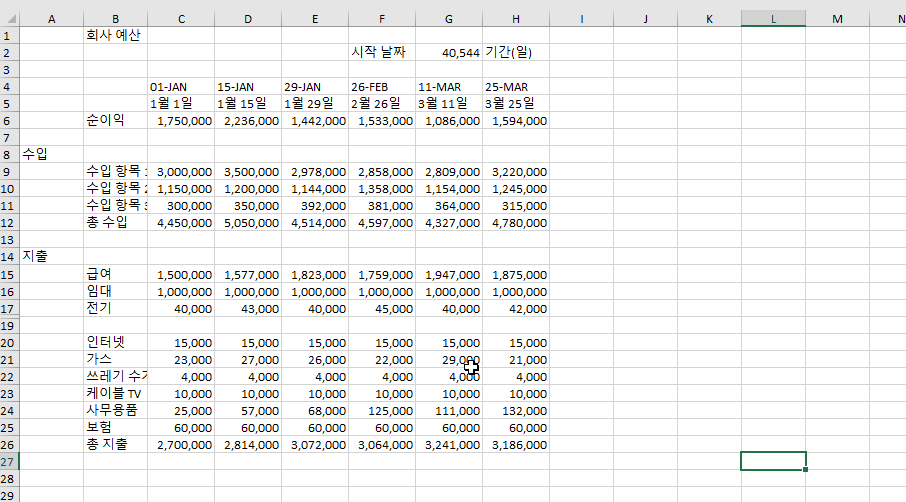Click the 인터넷 row label

coord(115,343)
